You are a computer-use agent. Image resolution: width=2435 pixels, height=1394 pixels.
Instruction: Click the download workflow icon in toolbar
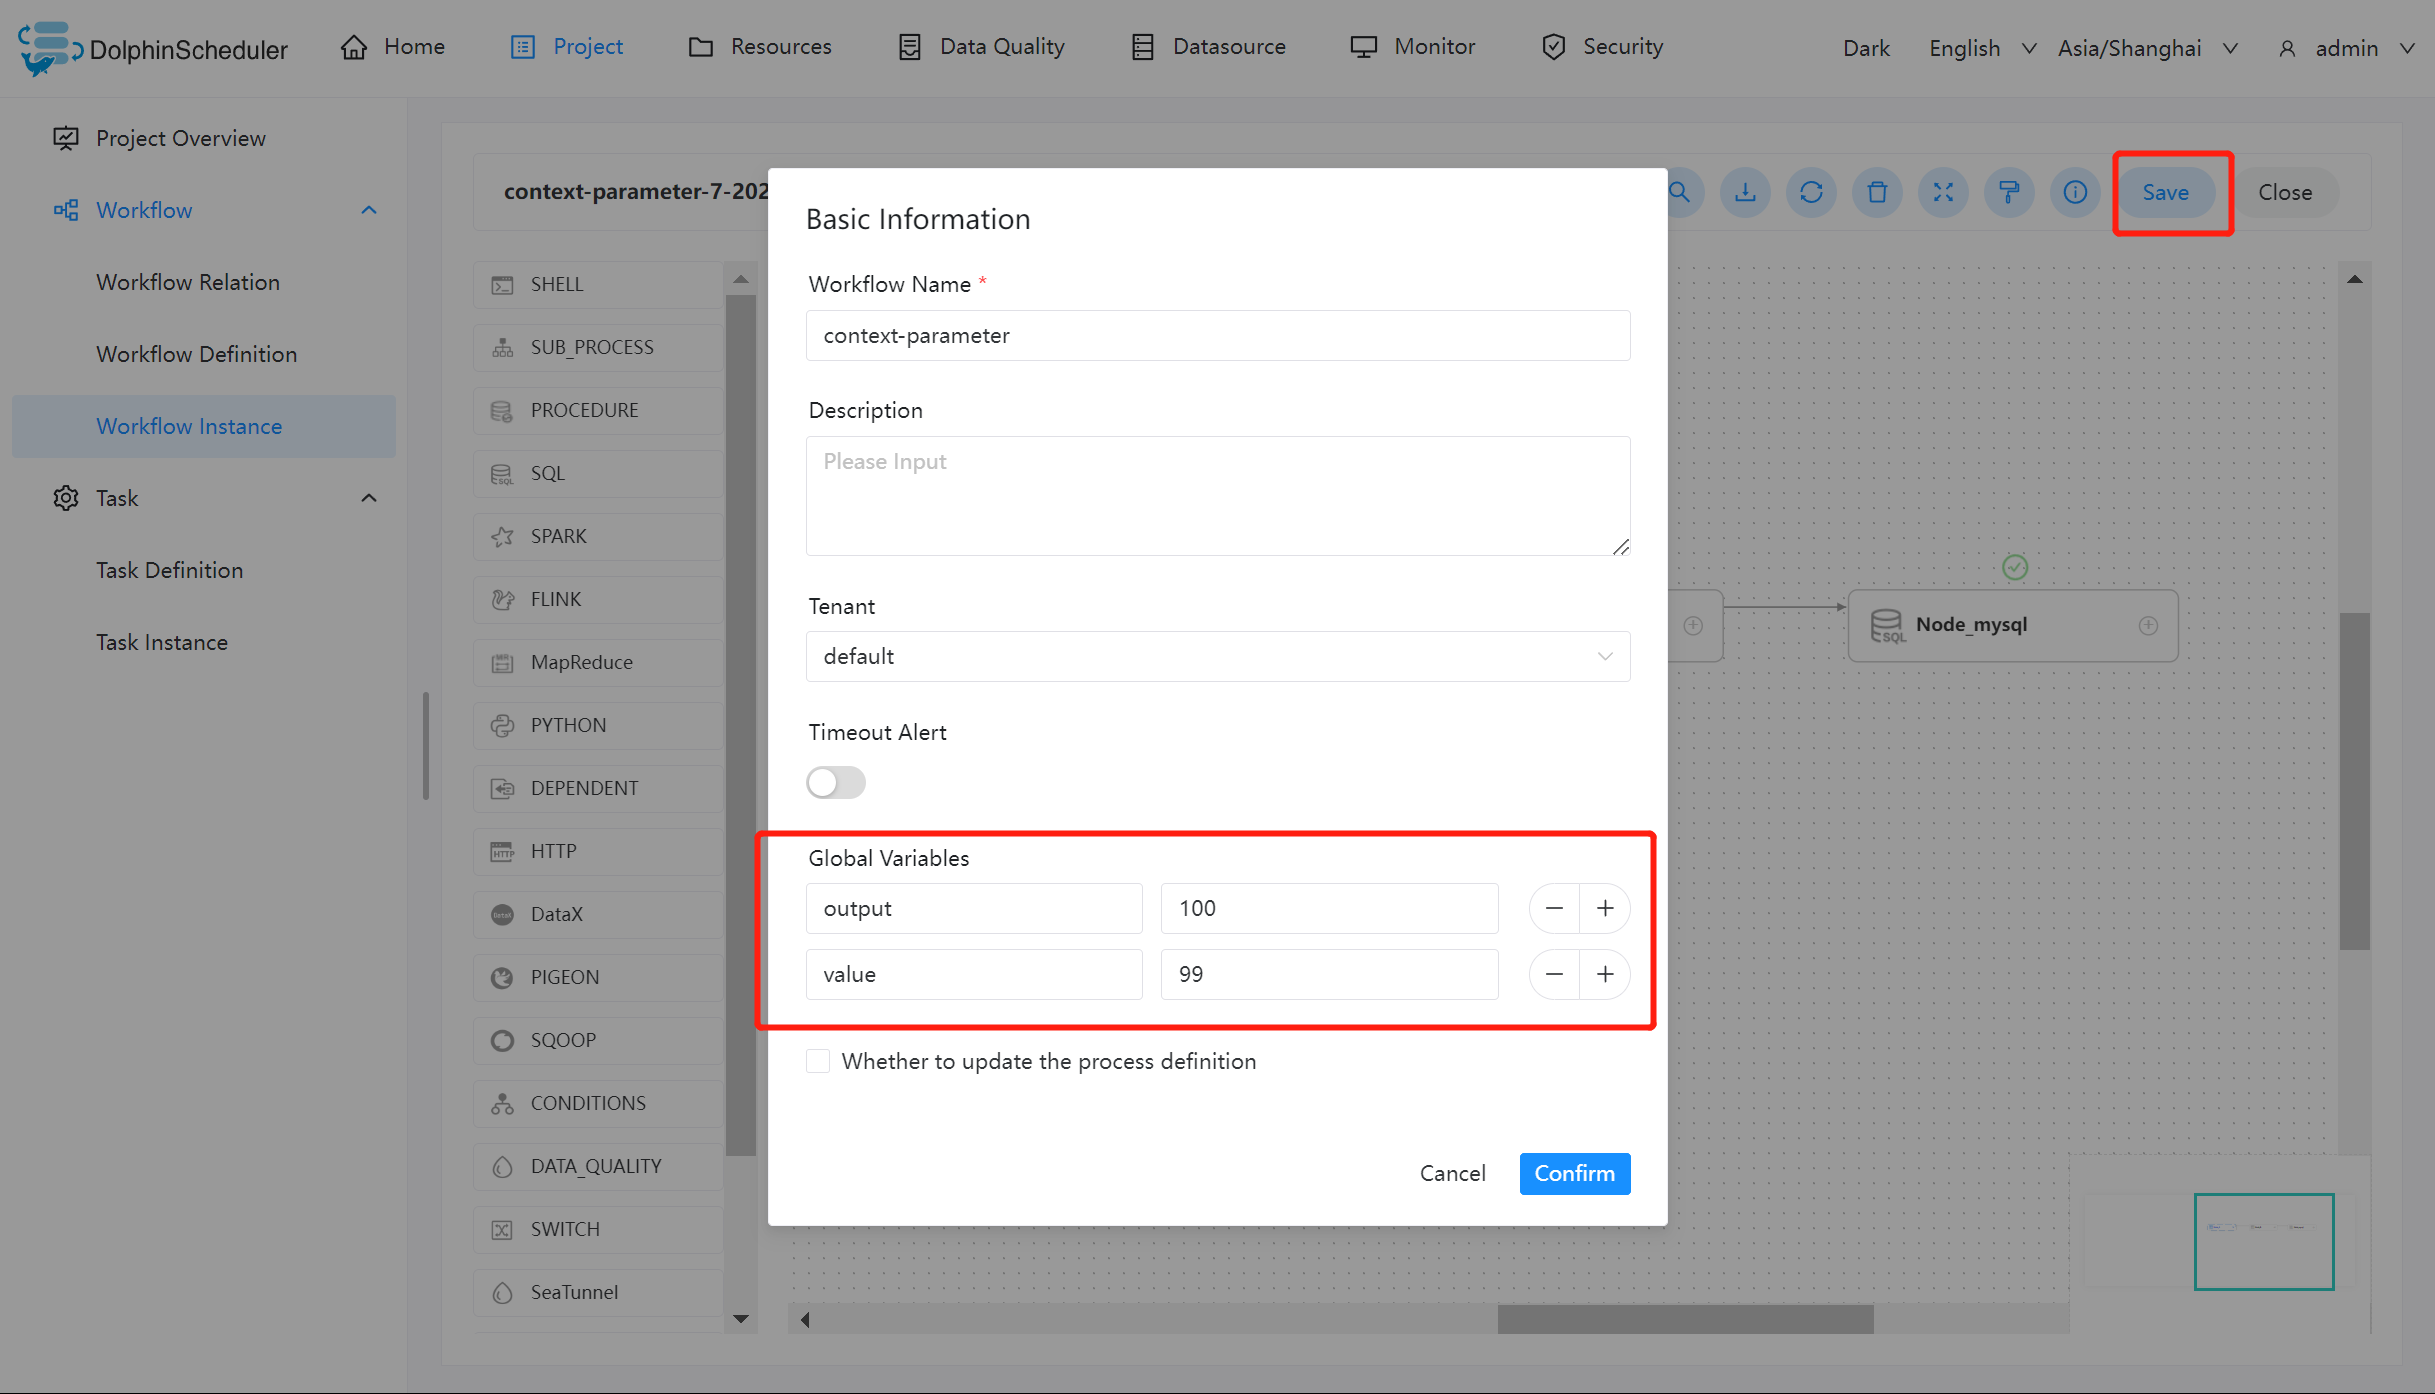pos(1745,192)
